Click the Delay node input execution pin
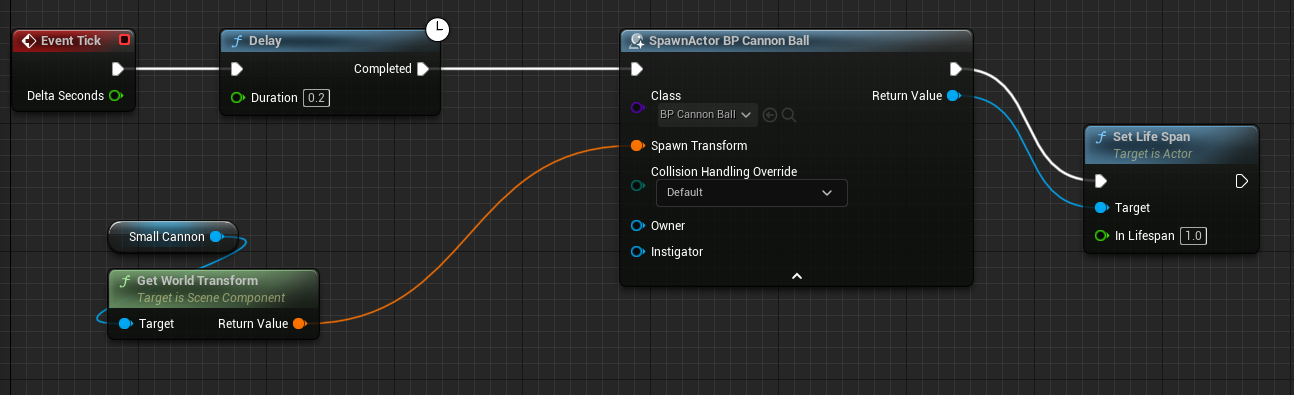 tap(237, 69)
